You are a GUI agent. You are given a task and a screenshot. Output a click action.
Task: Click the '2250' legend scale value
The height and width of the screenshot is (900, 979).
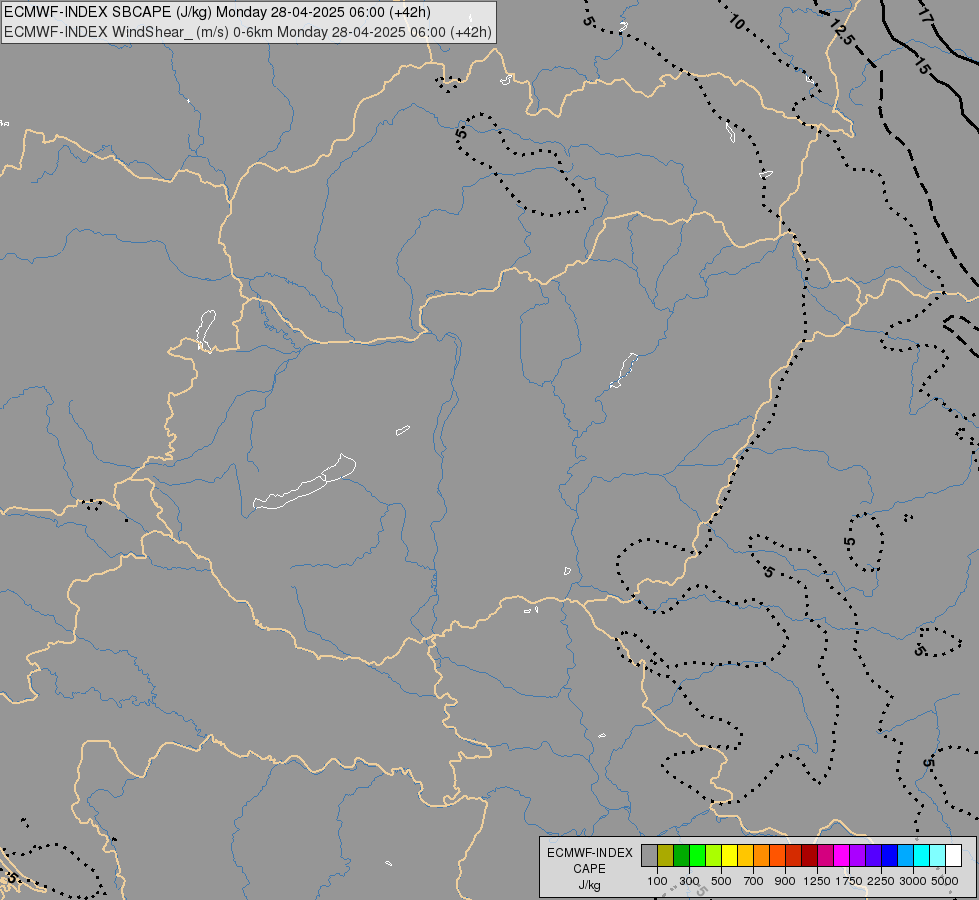coord(881,881)
